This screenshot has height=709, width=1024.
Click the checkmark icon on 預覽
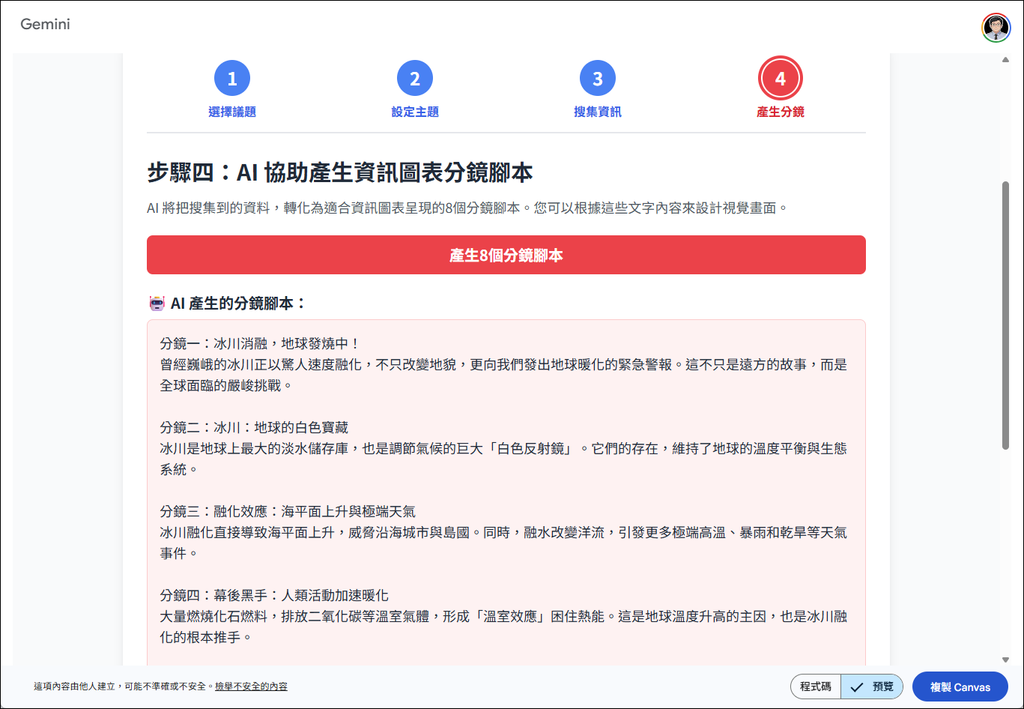(x=857, y=687)
